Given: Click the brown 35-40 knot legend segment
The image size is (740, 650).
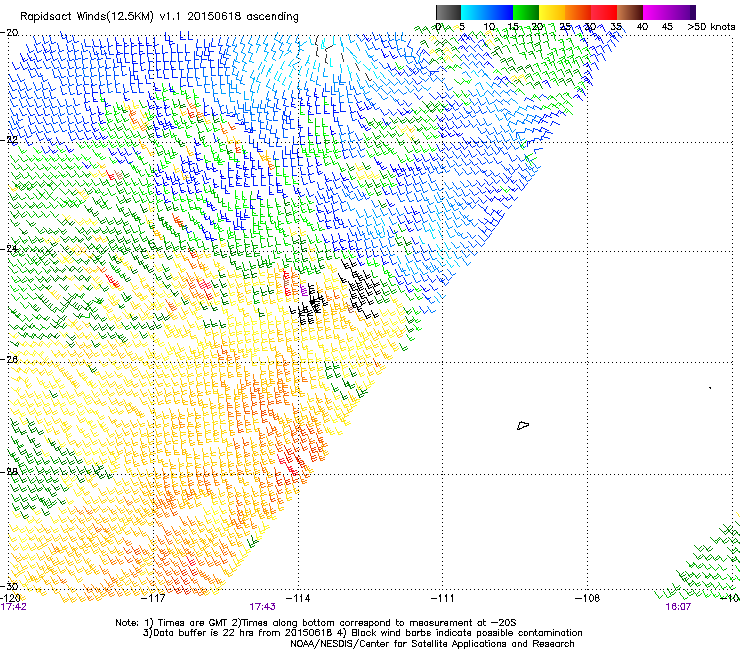Looking at the screenshot, I should pos(630,12).
